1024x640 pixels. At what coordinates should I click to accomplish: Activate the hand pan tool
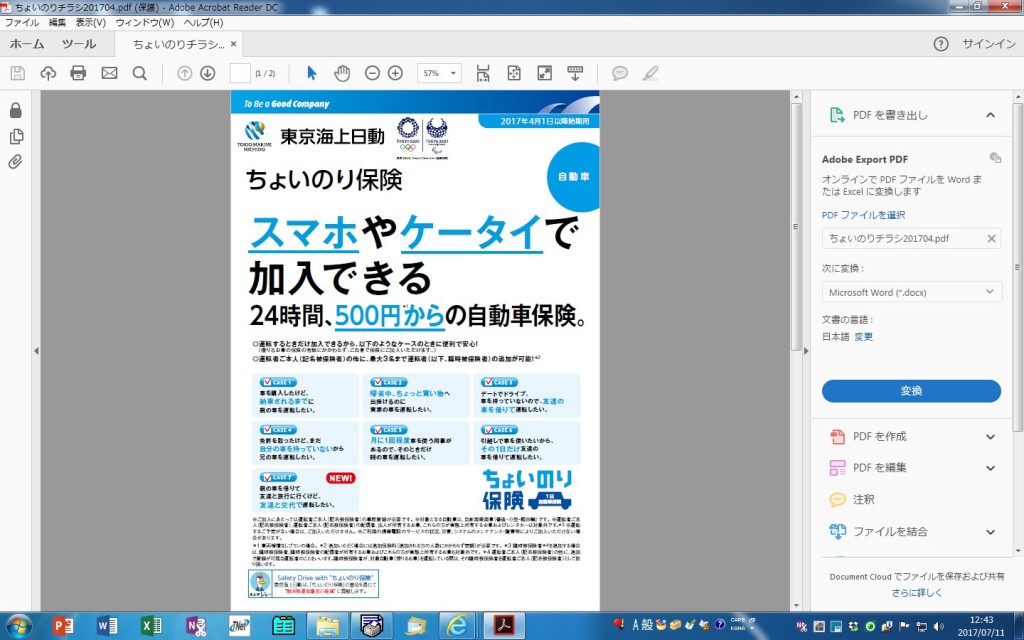pyautogui.click(x=342, y=73)
